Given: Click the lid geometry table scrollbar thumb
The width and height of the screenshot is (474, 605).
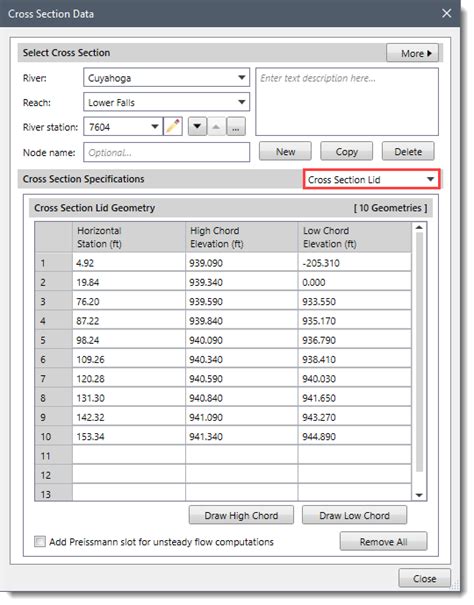Looking at the screenshot, I should [x=419, y=352].
